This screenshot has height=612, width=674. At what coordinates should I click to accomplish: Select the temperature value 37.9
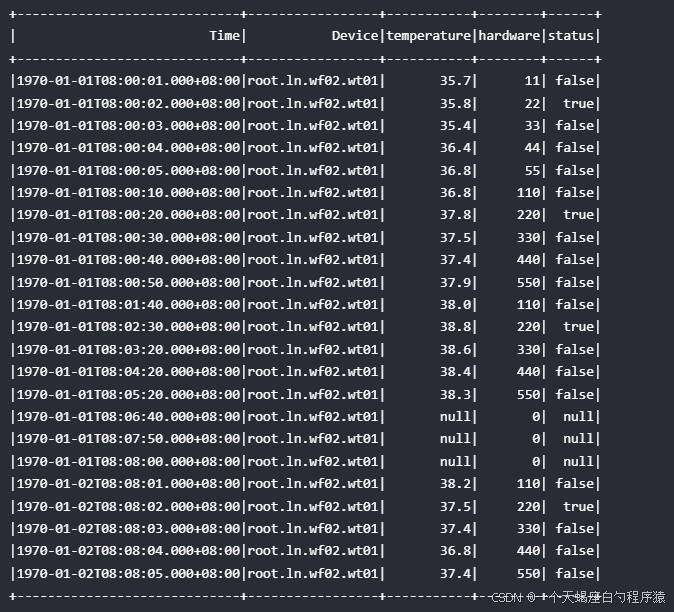[456, 282]
